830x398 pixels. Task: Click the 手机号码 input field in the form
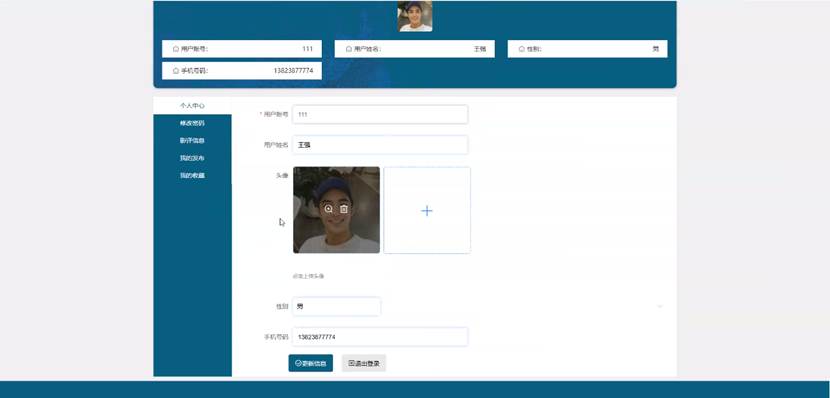[380, 337]
